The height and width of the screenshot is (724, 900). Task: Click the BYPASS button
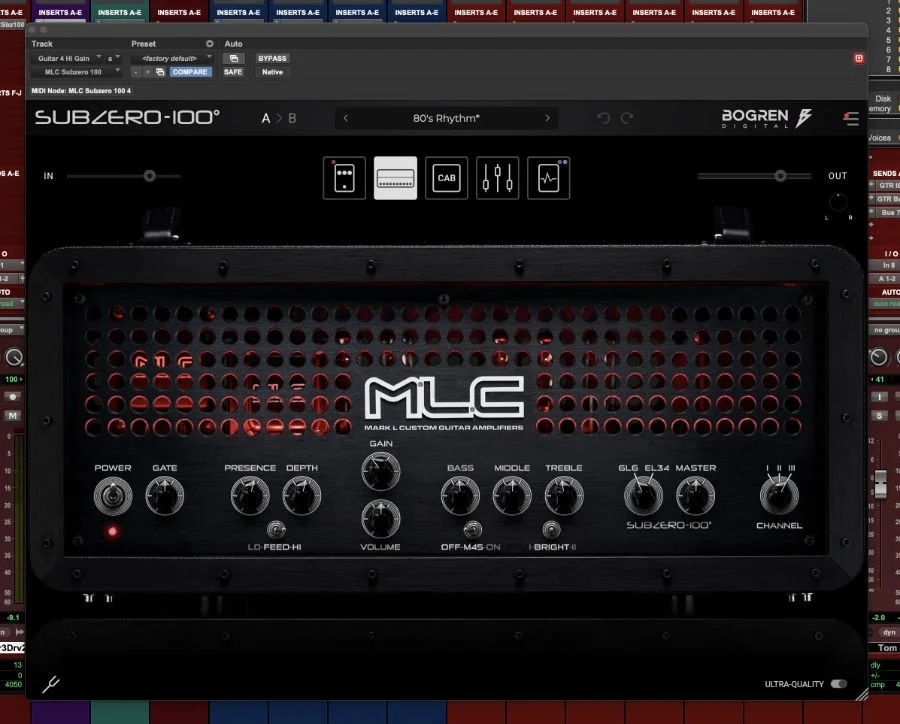pyautogui.click(x=271, y=58)
